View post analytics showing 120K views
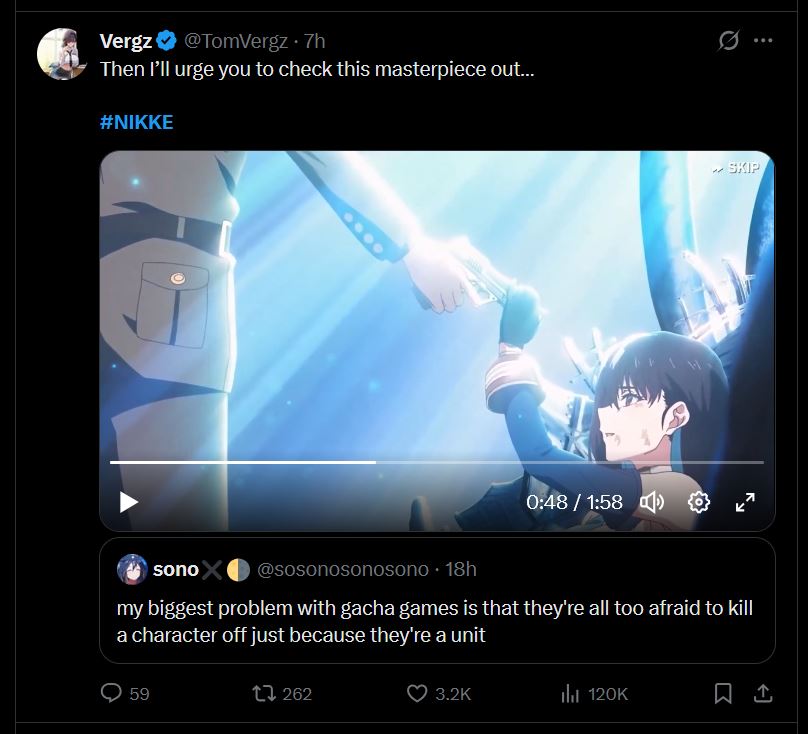Image resolution: width=808 pixels, height=734 pixels. [x=594, y=694]
